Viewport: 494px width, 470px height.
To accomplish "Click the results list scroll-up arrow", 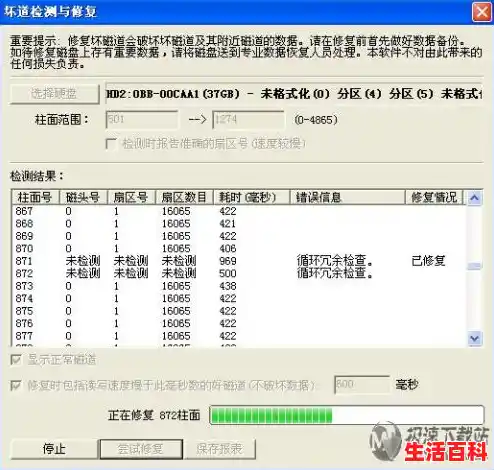I will tap(474, 198).
